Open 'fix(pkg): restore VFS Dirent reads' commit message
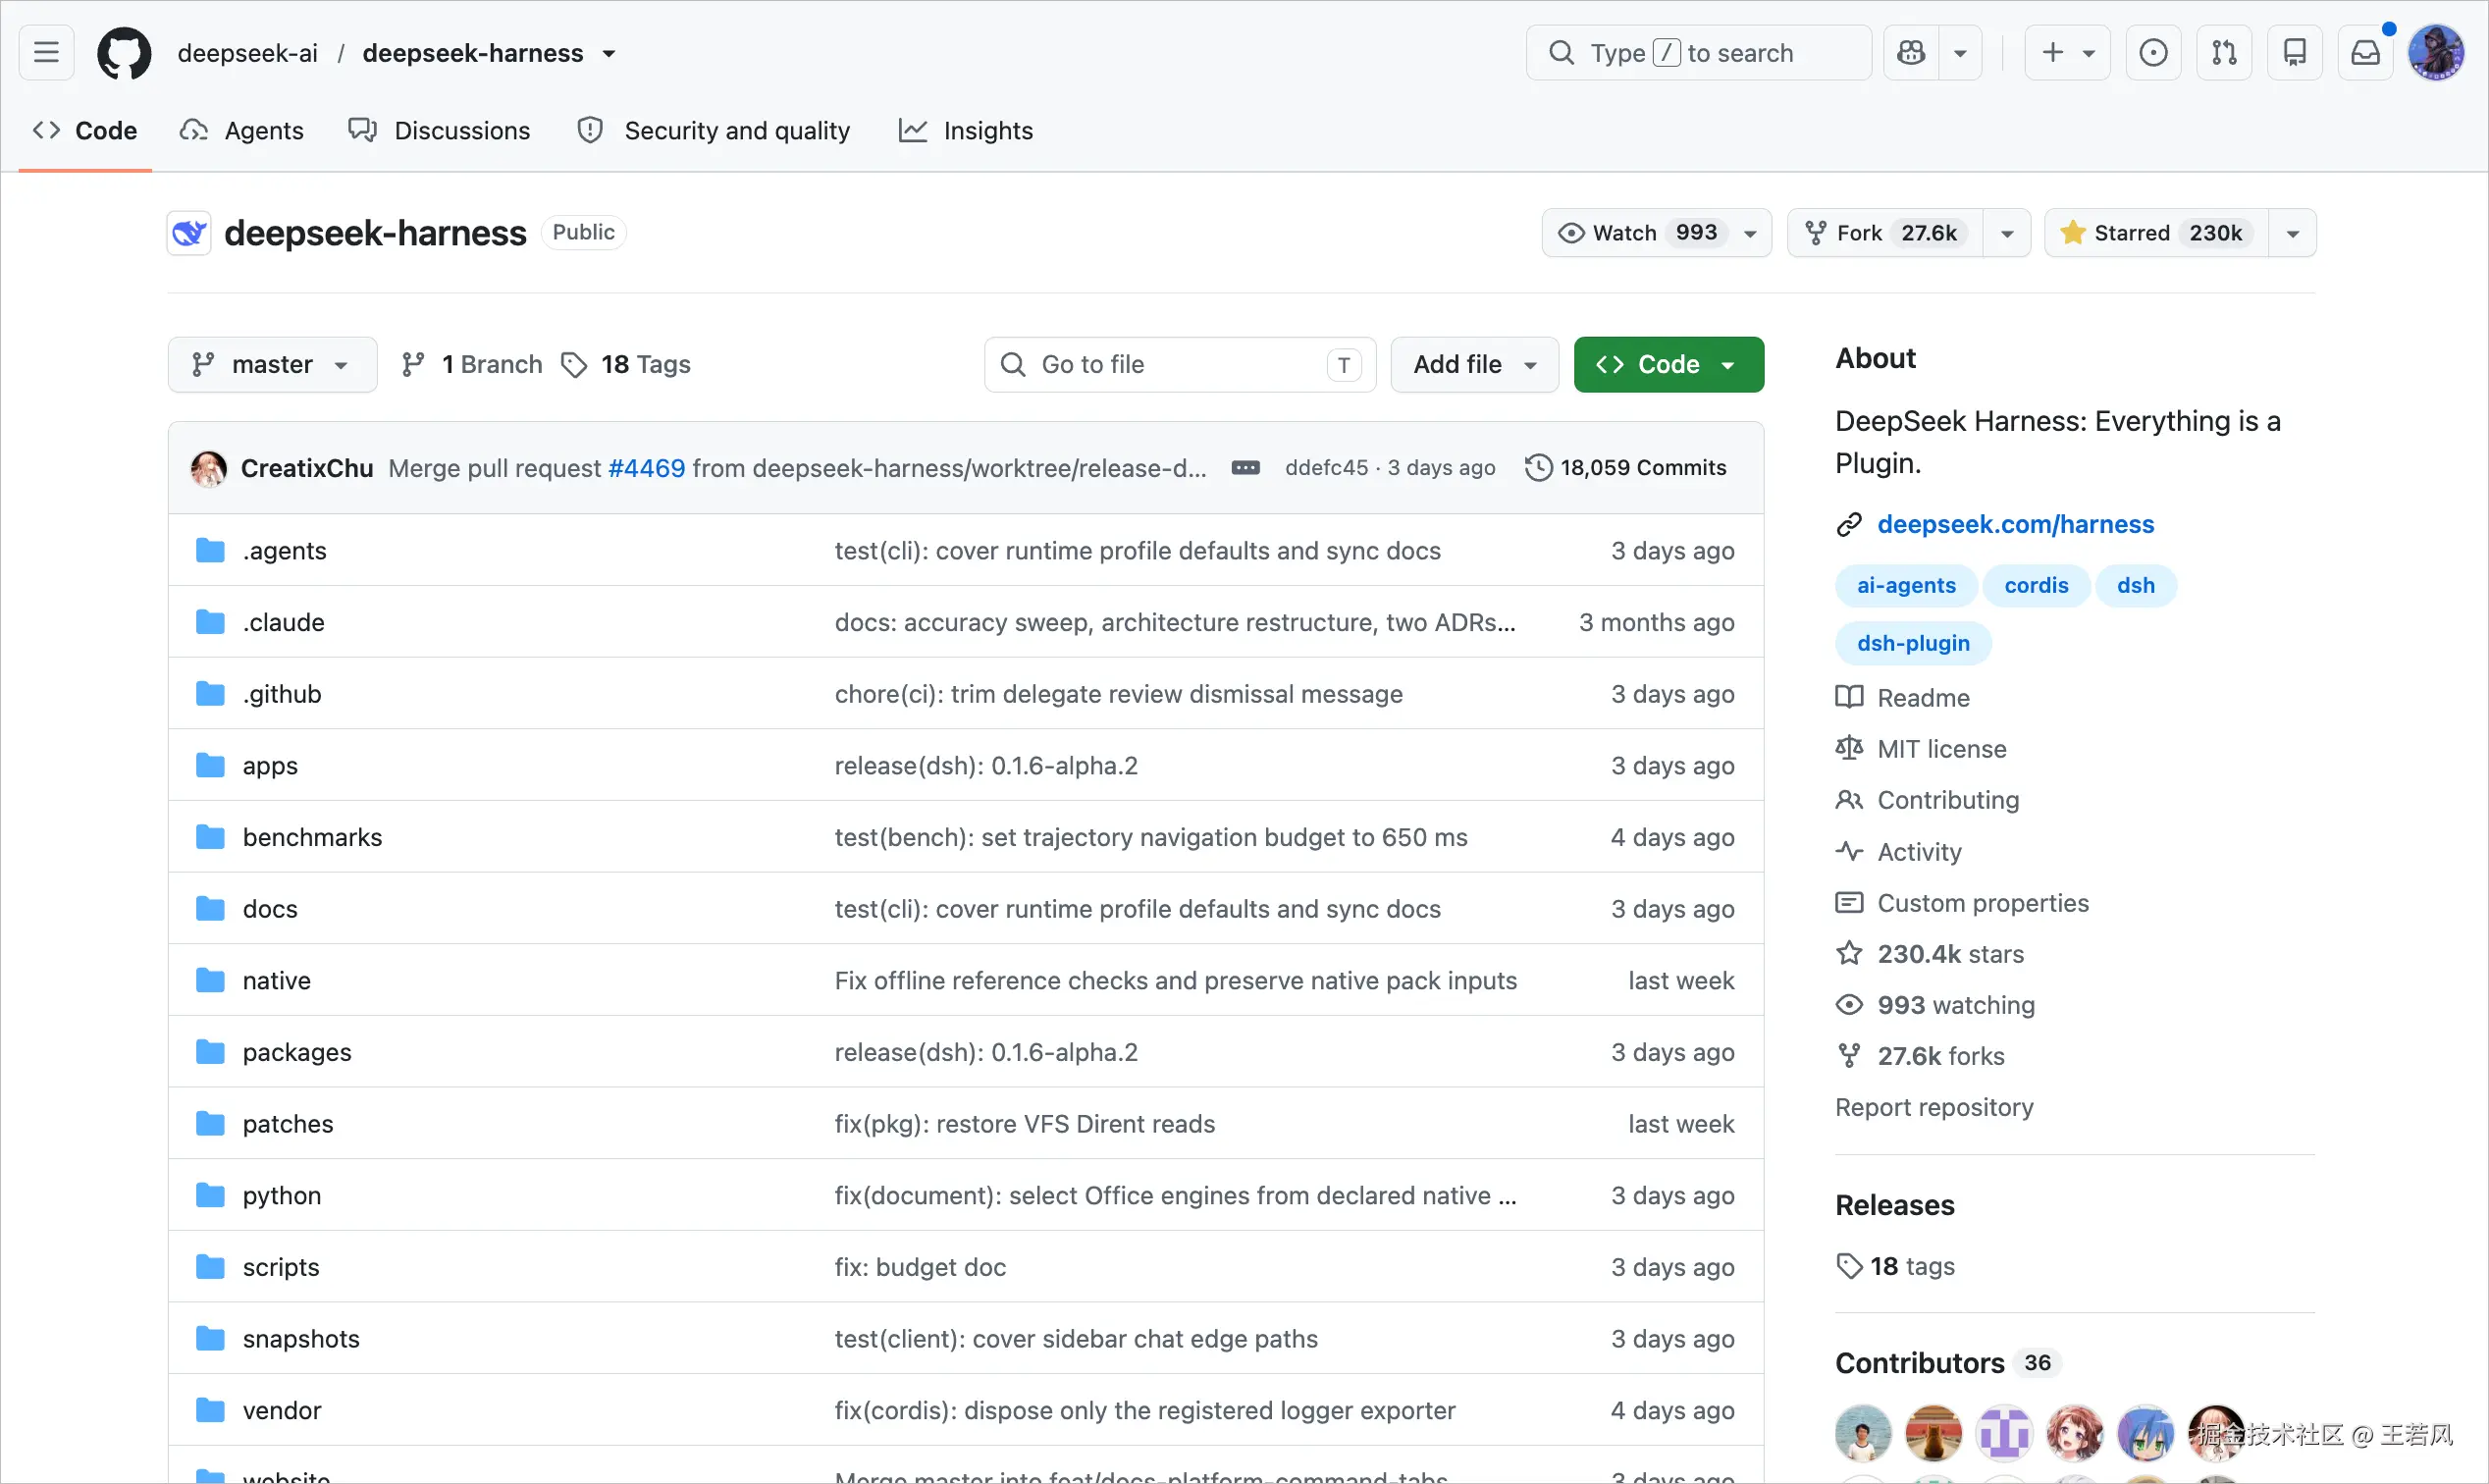The image size is (2489, 1484). coord(1024,1124)
